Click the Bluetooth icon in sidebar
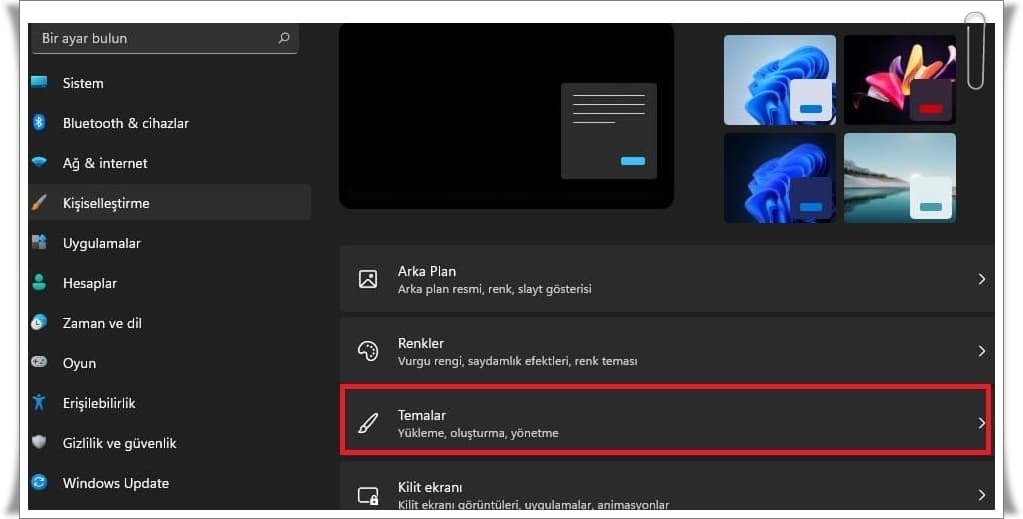Viewport: 1023px width, 519px height. [39, 122]
